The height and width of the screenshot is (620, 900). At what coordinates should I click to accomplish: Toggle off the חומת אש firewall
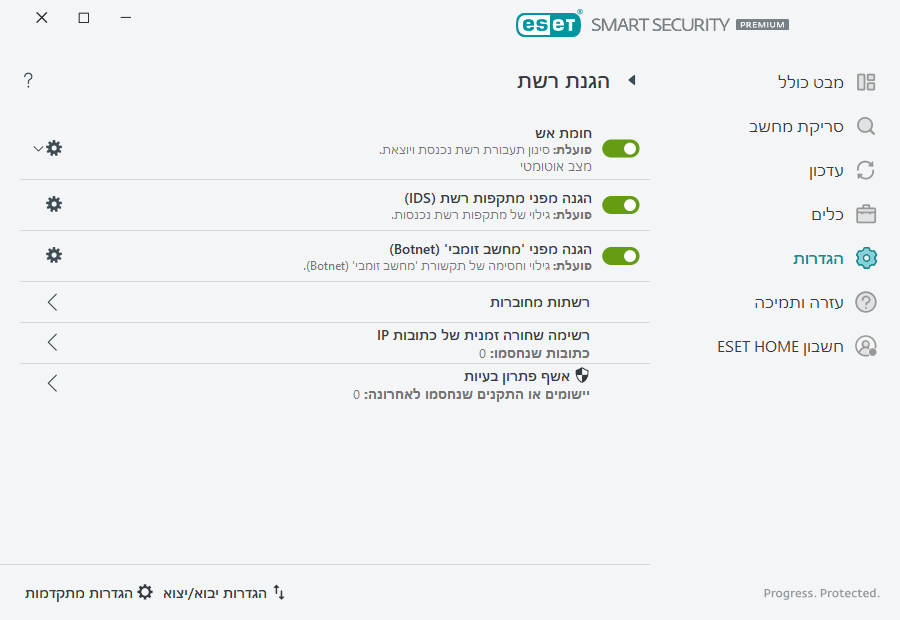pyautogui.click(x=620, y=148)
